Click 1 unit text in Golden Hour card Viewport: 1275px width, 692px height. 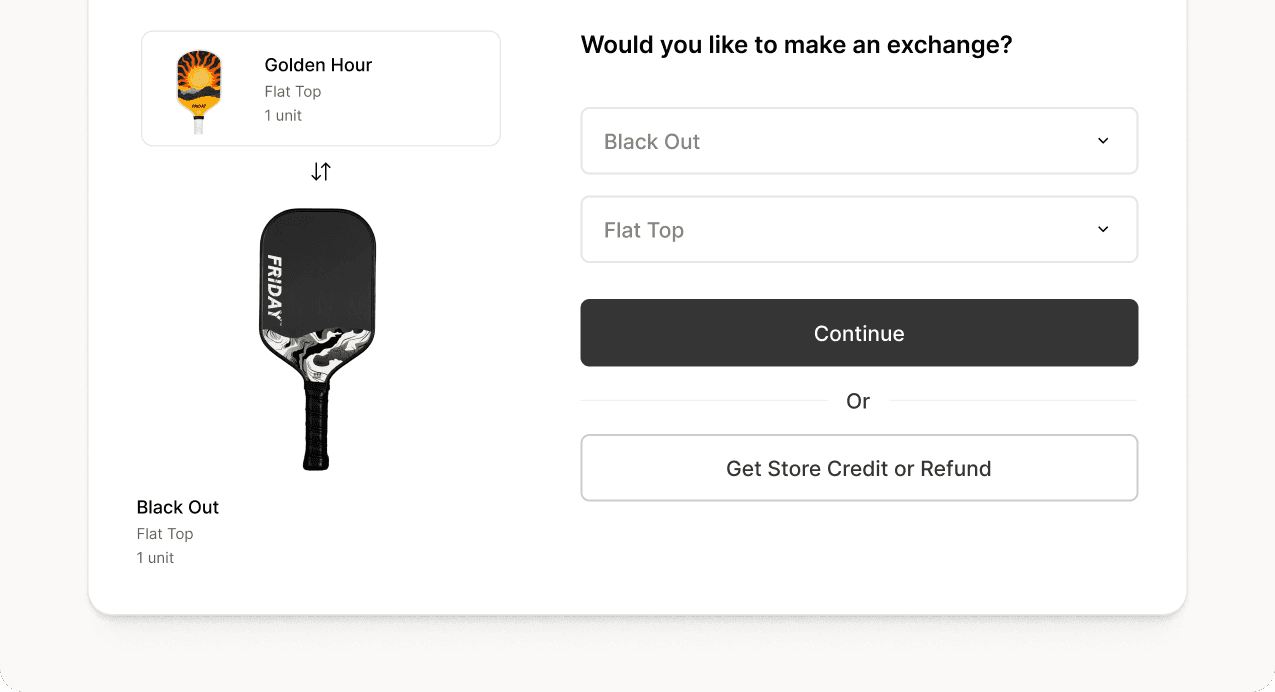(x=283, y=116)
